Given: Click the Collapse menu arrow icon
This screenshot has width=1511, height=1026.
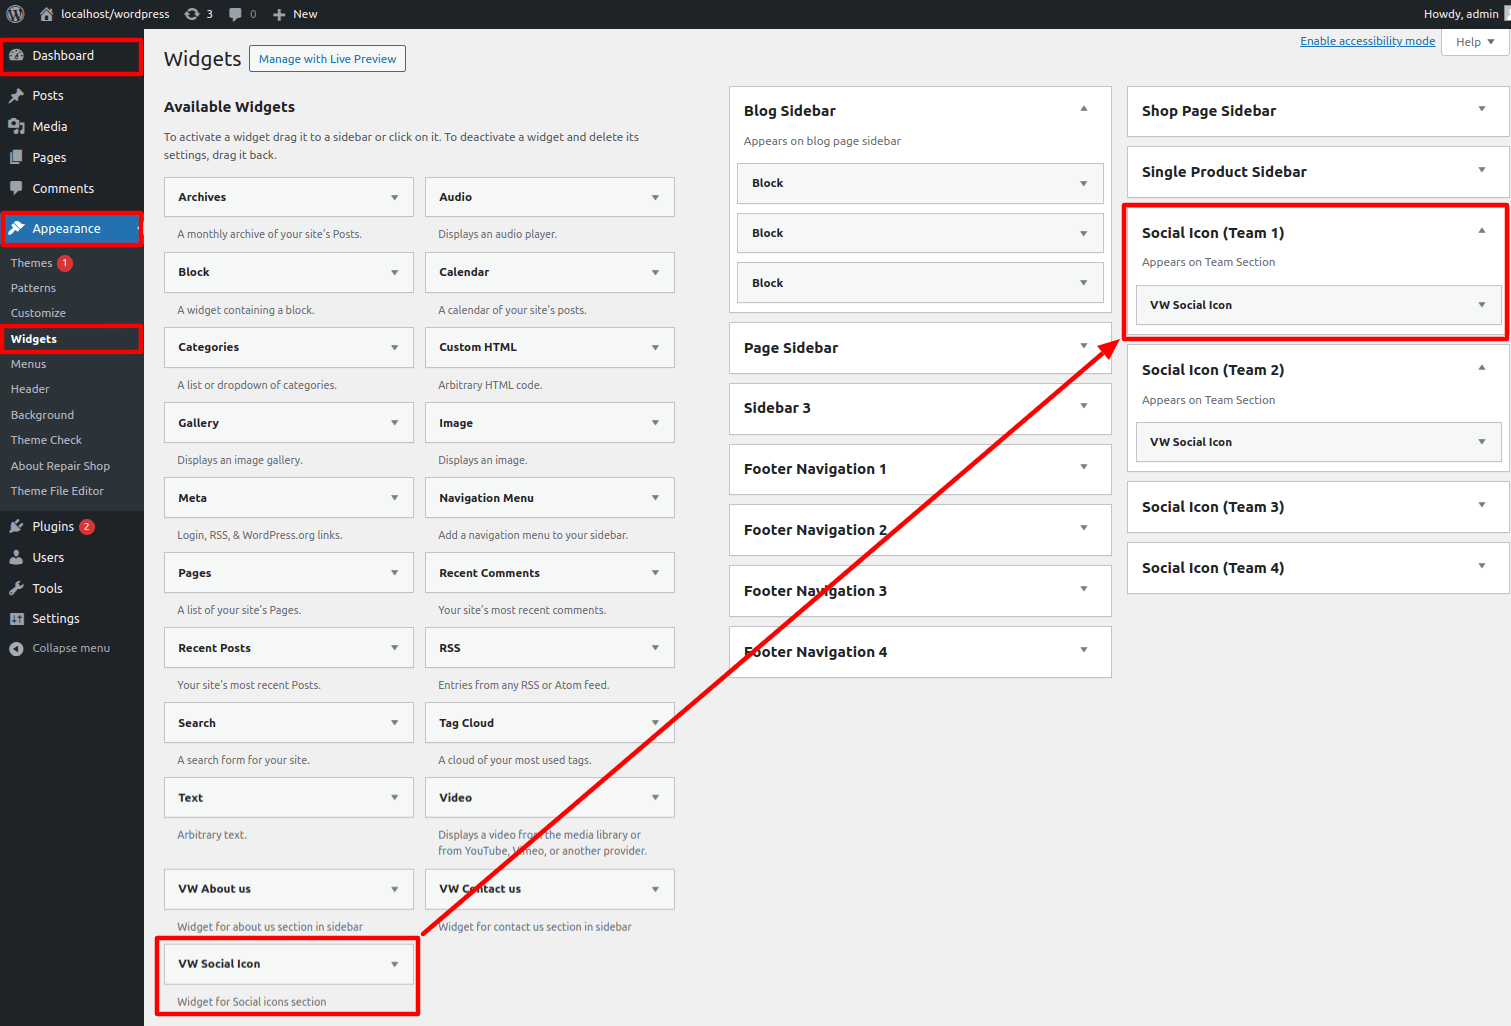Looking at the screenshot, I should 16,649.
